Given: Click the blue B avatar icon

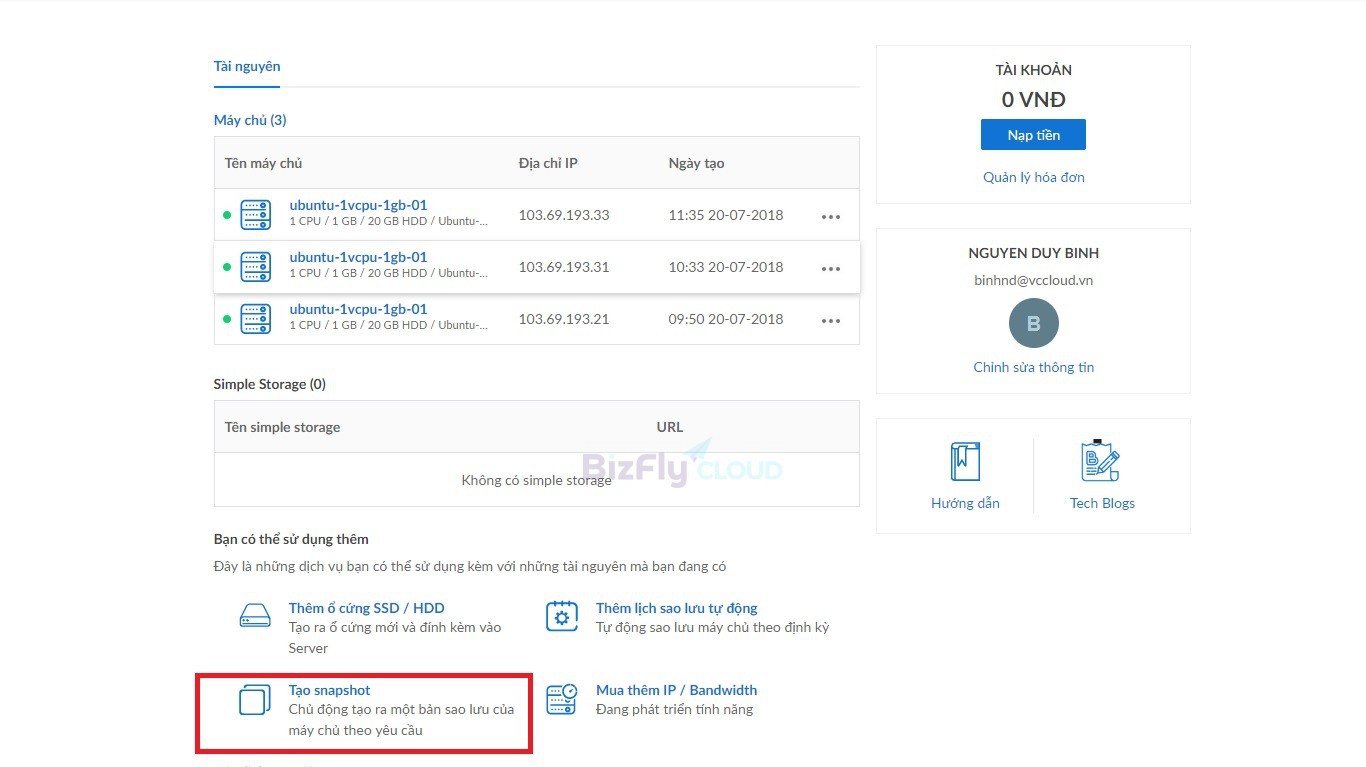Looking at the screenshot, I should (x=1033, y=323).
